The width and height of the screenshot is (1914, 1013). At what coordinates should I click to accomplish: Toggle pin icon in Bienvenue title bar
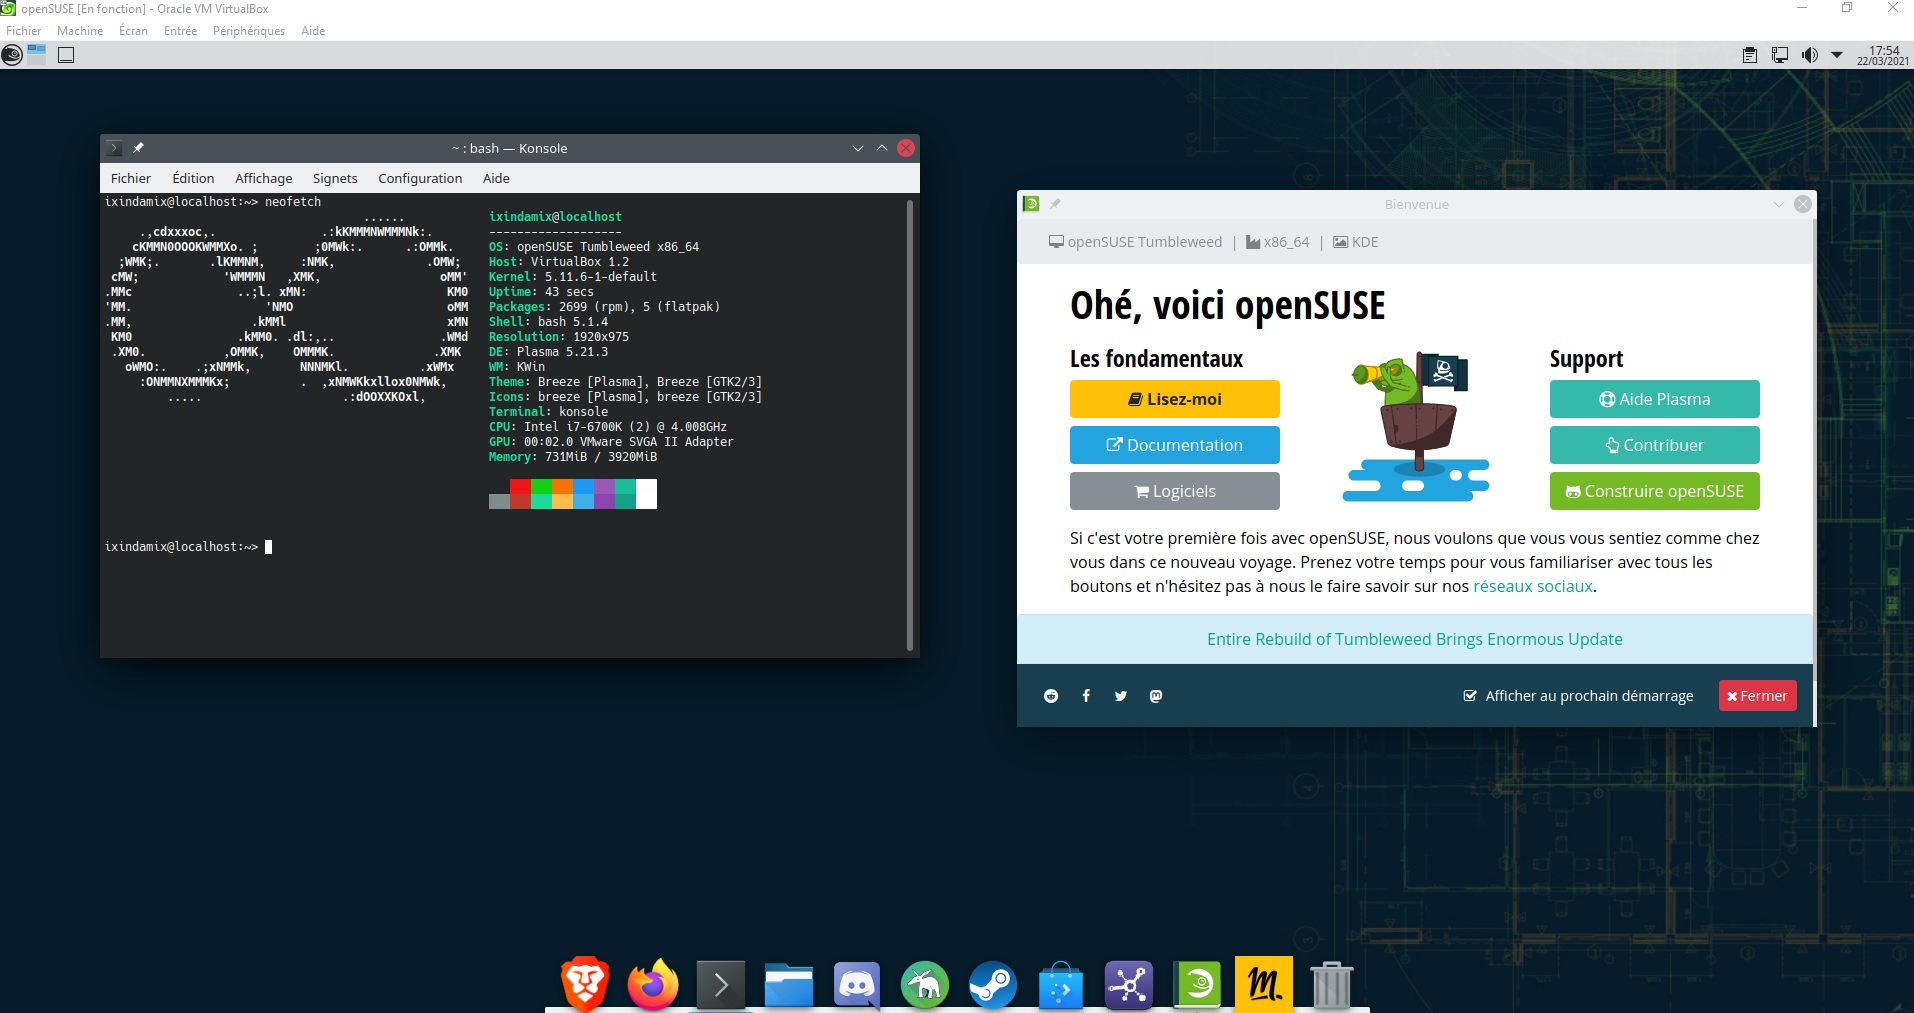[1055, 204]
